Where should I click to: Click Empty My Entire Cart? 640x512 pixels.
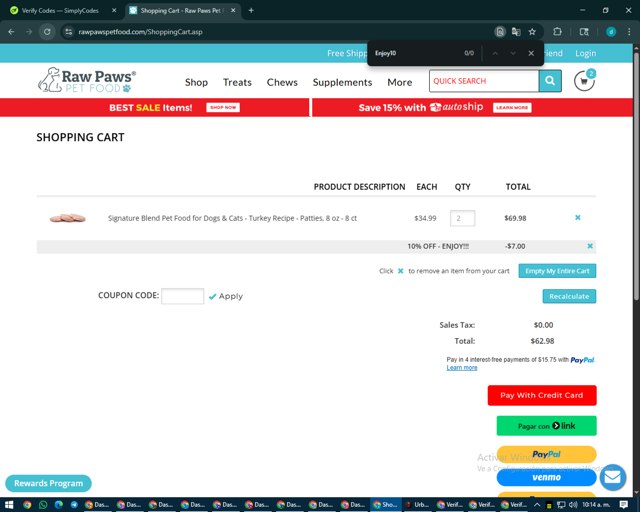(x=557, y=271)
